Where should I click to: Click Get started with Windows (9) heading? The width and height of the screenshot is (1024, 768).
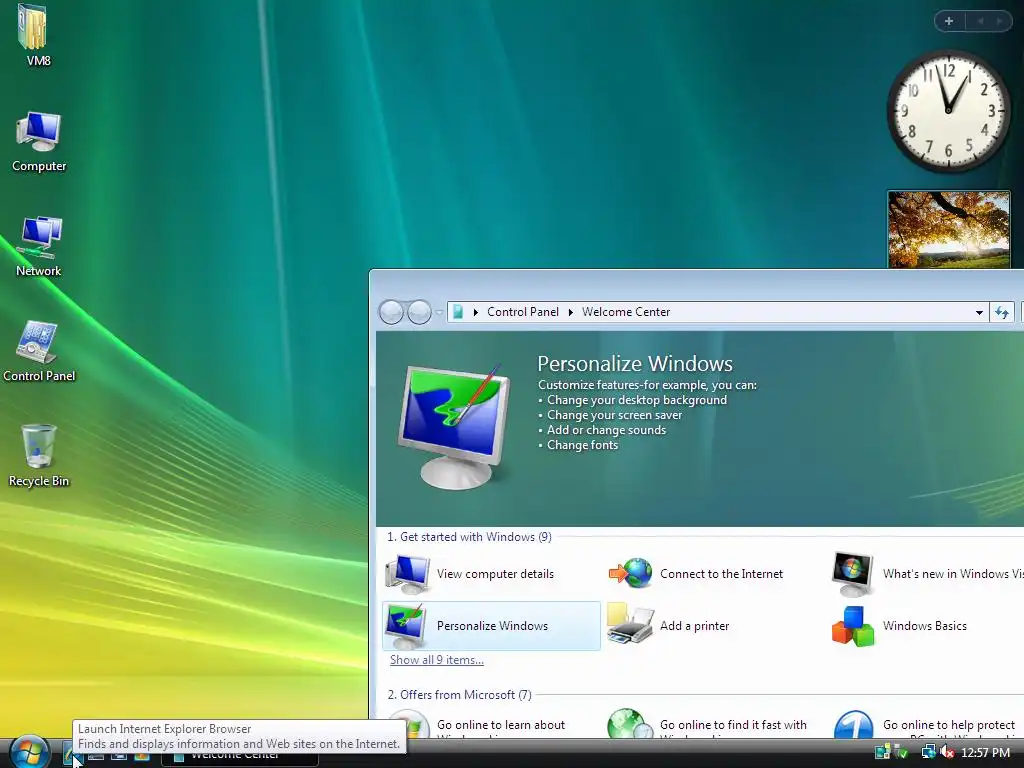click(x=469, y=537)
